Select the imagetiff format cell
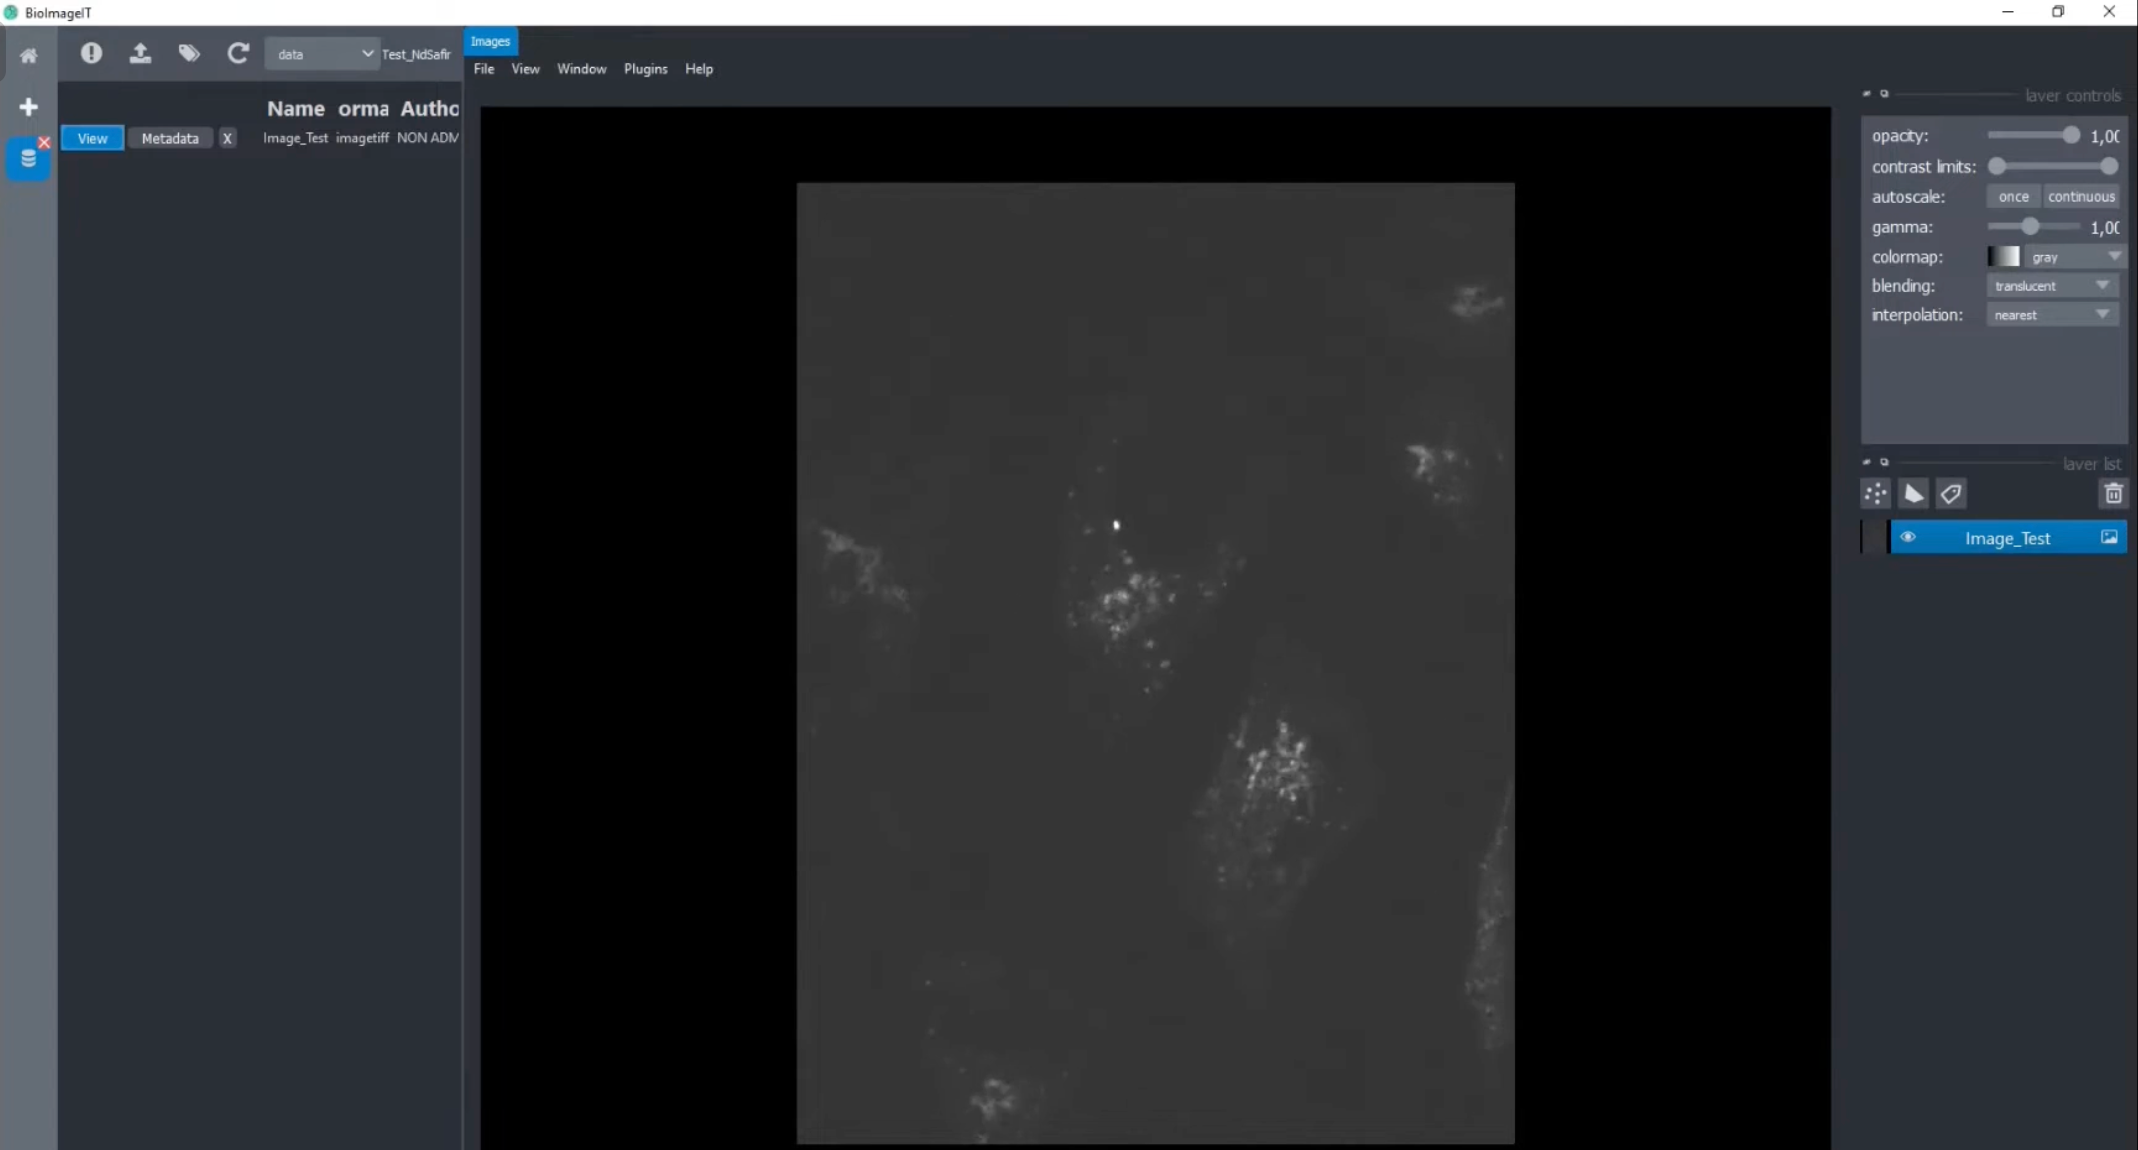The height and width of the screenshot is (1150, 2138). coord(362,138)
